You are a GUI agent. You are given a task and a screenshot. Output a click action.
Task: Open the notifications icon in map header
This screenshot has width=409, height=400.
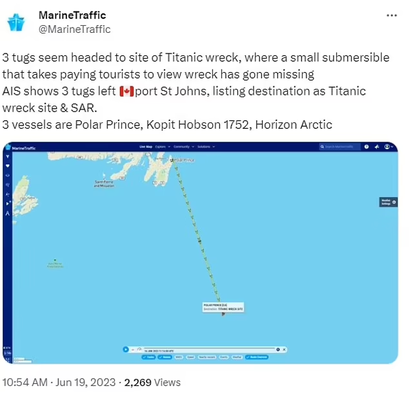377,147
